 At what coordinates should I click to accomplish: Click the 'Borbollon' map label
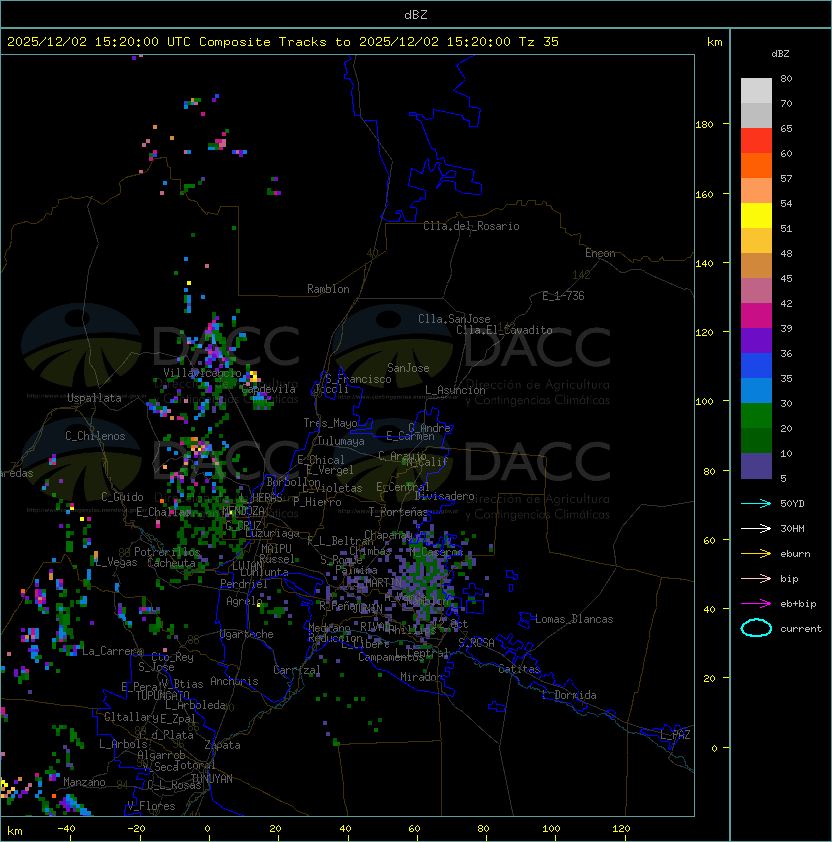(294, 482)
